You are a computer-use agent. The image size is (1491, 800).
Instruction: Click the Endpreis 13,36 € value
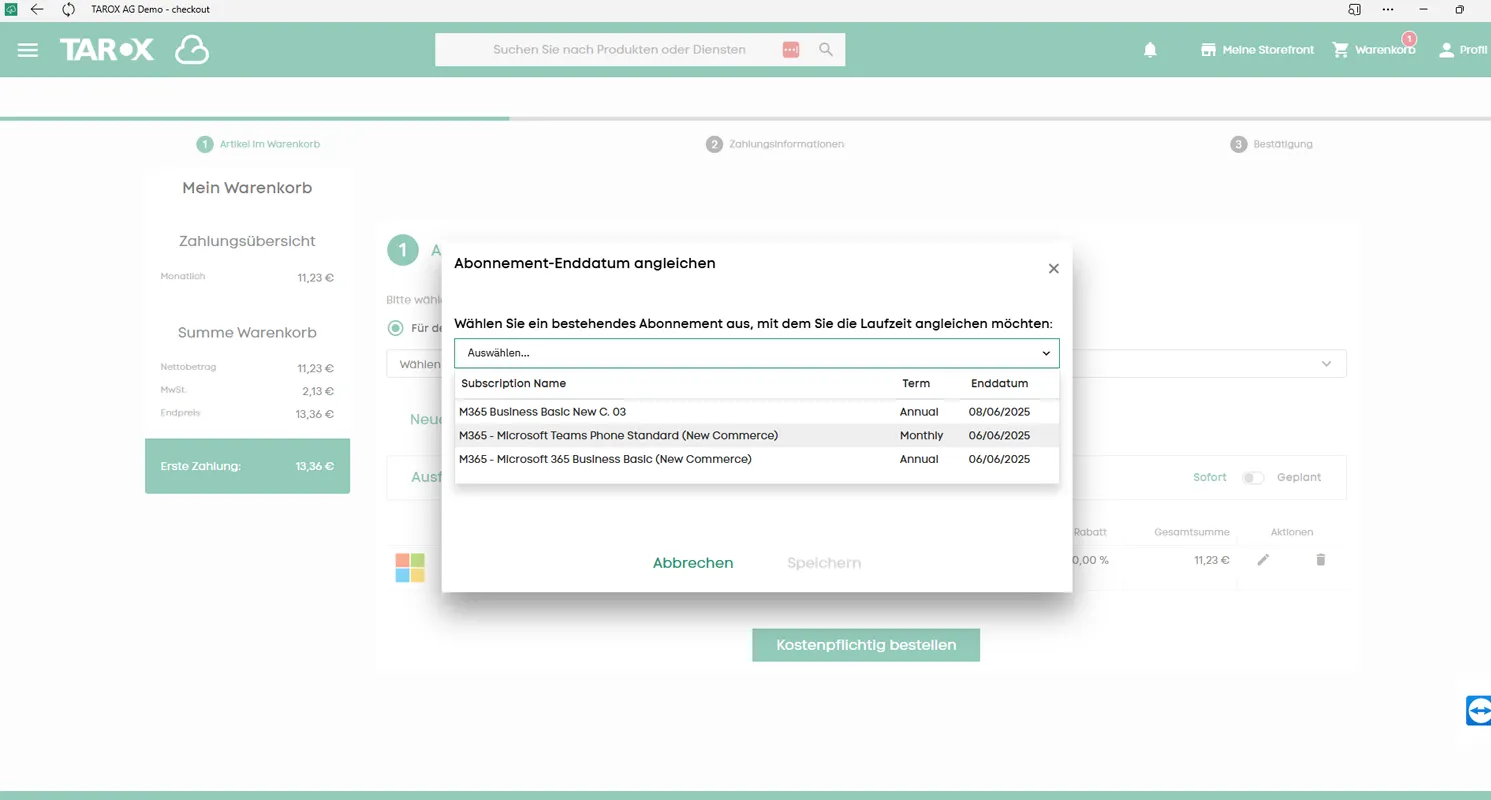315,414
